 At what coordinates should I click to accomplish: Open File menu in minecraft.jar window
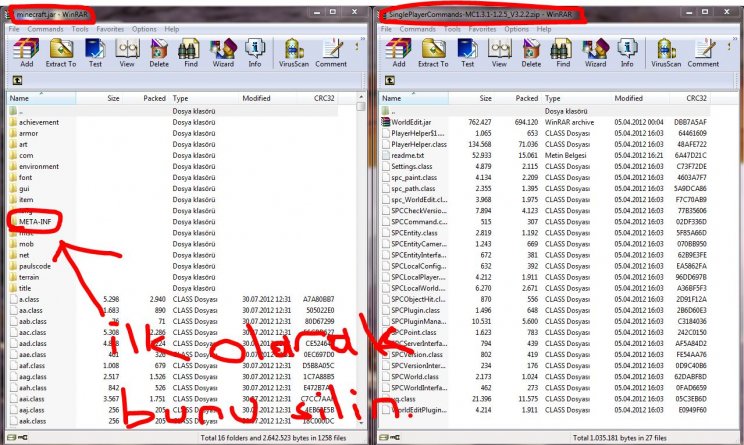[x=14, y=29]
